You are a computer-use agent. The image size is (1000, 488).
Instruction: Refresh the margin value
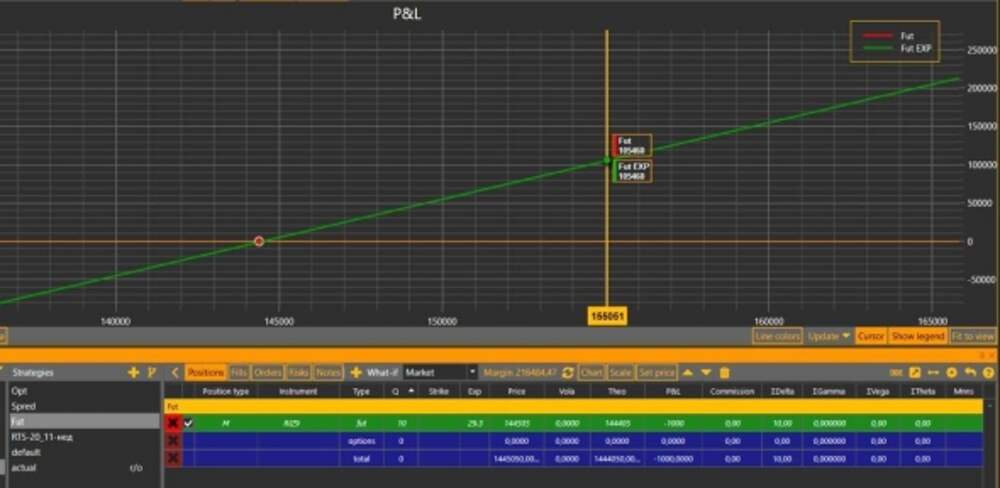568,372
